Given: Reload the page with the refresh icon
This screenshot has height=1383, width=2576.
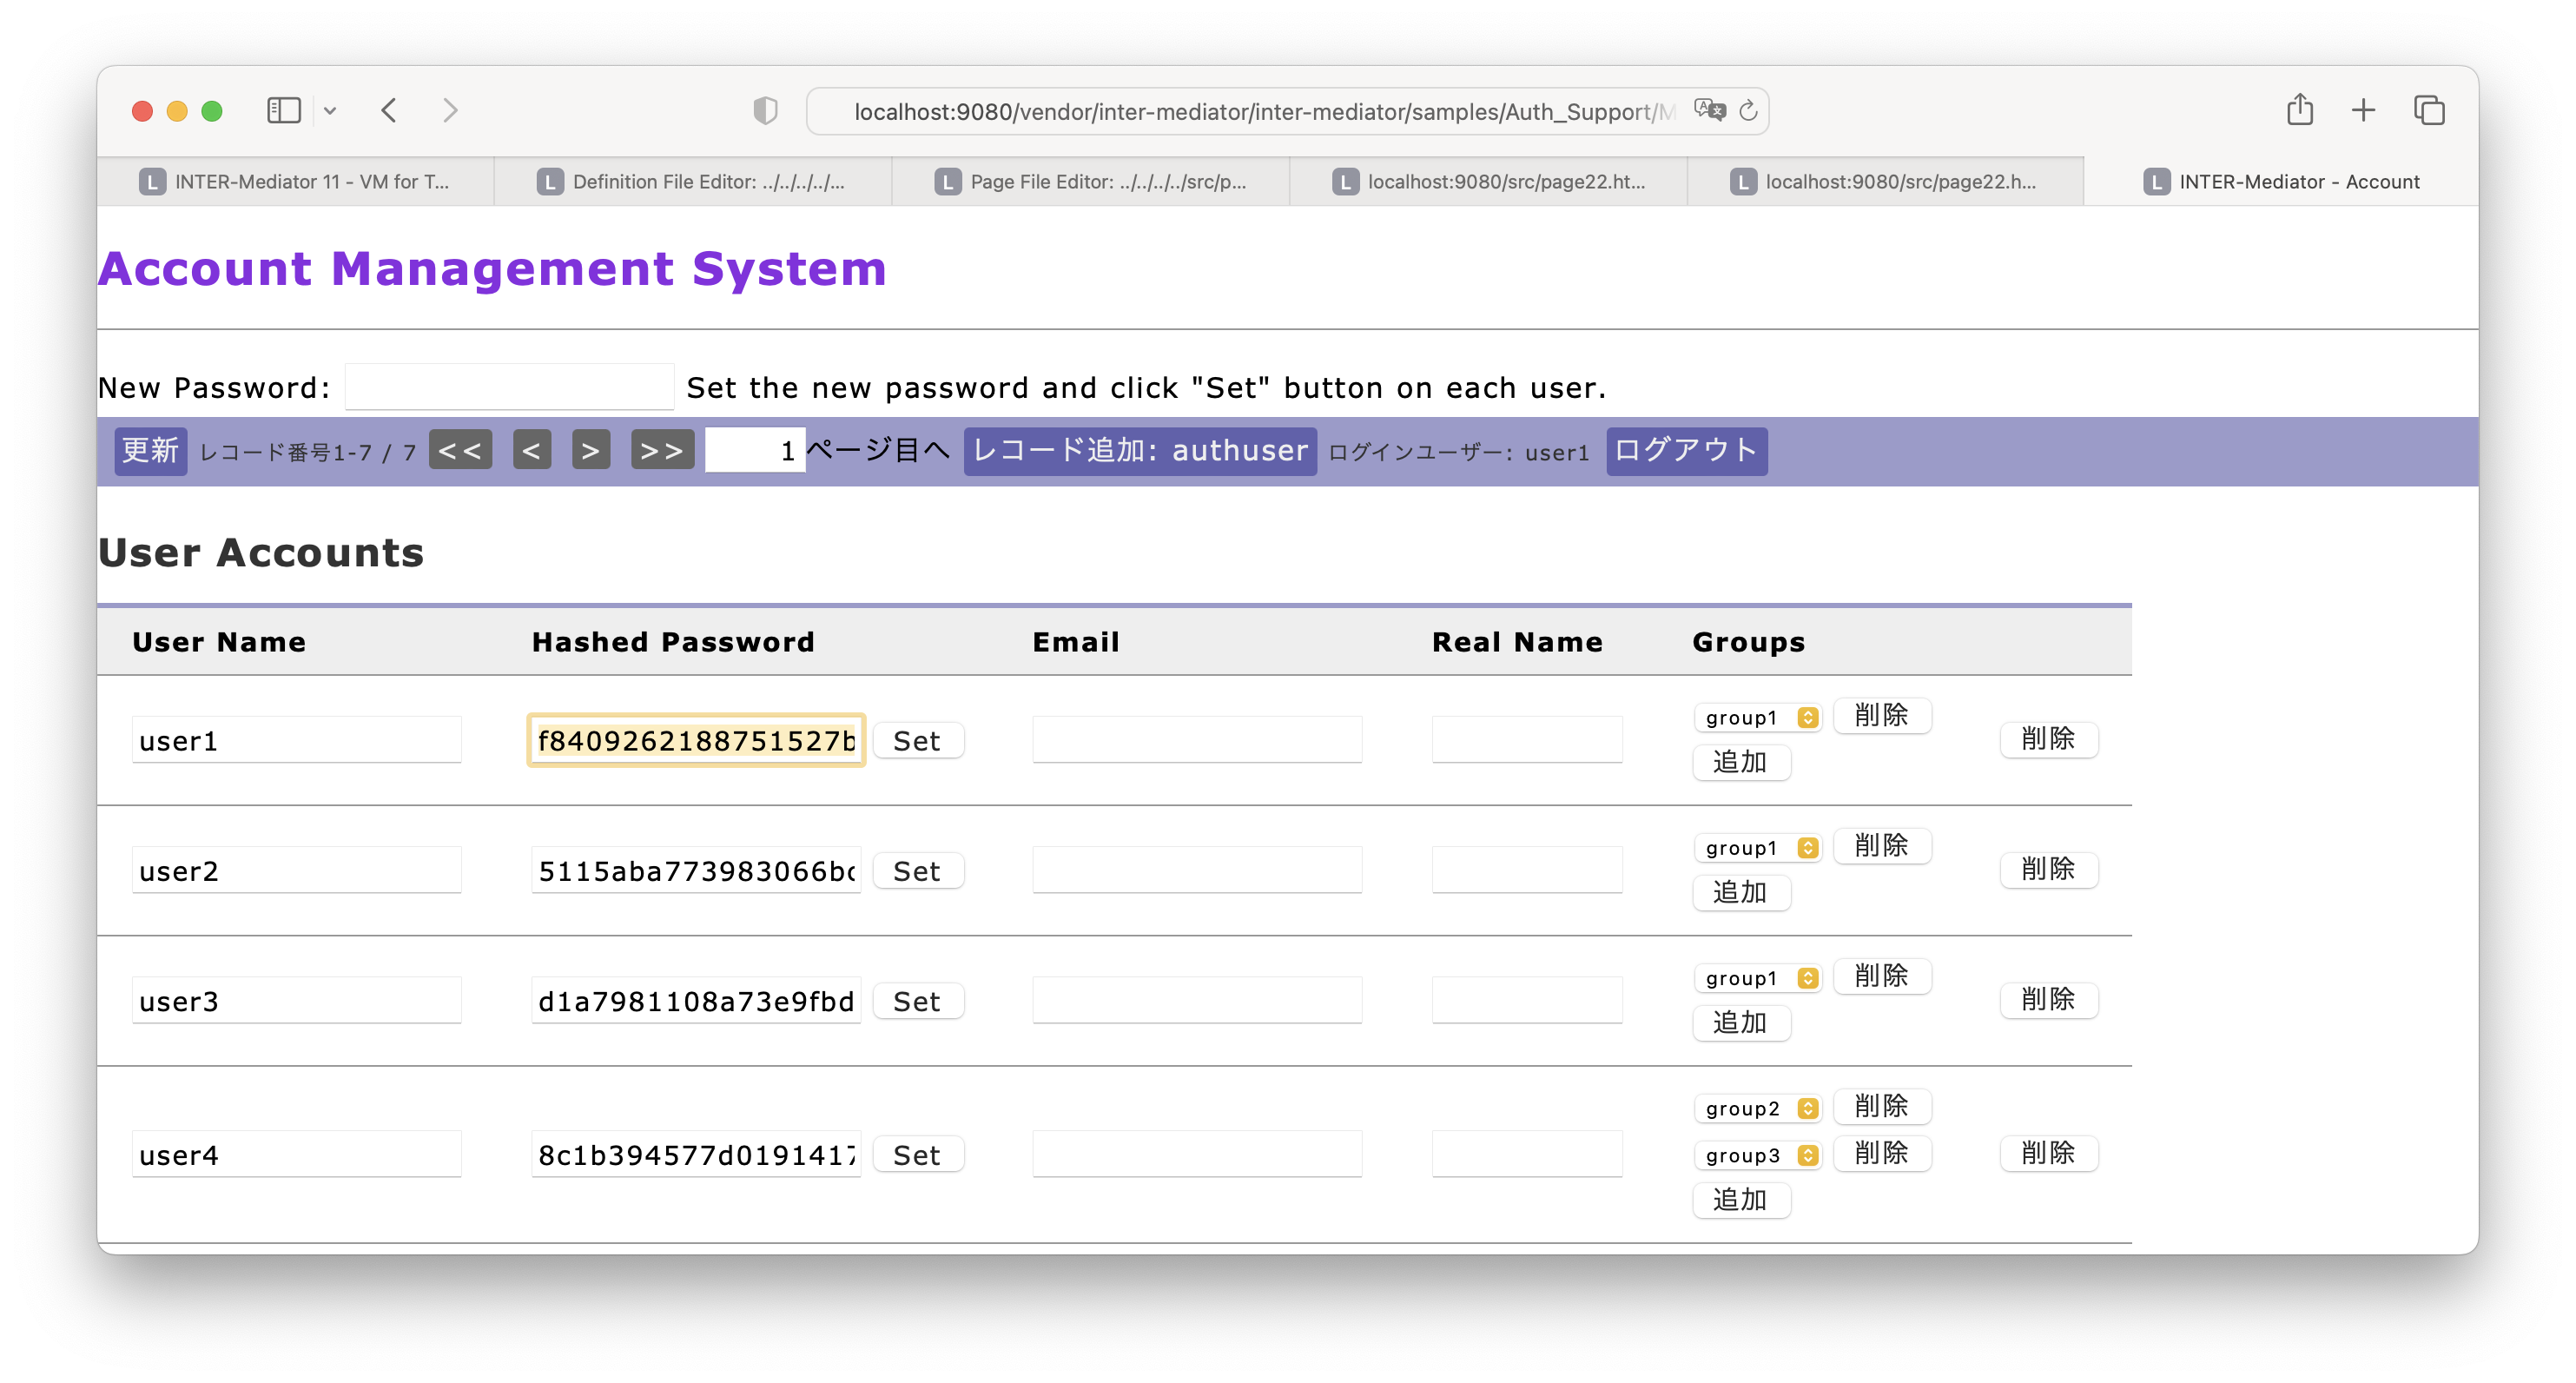Looking at the screenshot, I should (1748, 110).
